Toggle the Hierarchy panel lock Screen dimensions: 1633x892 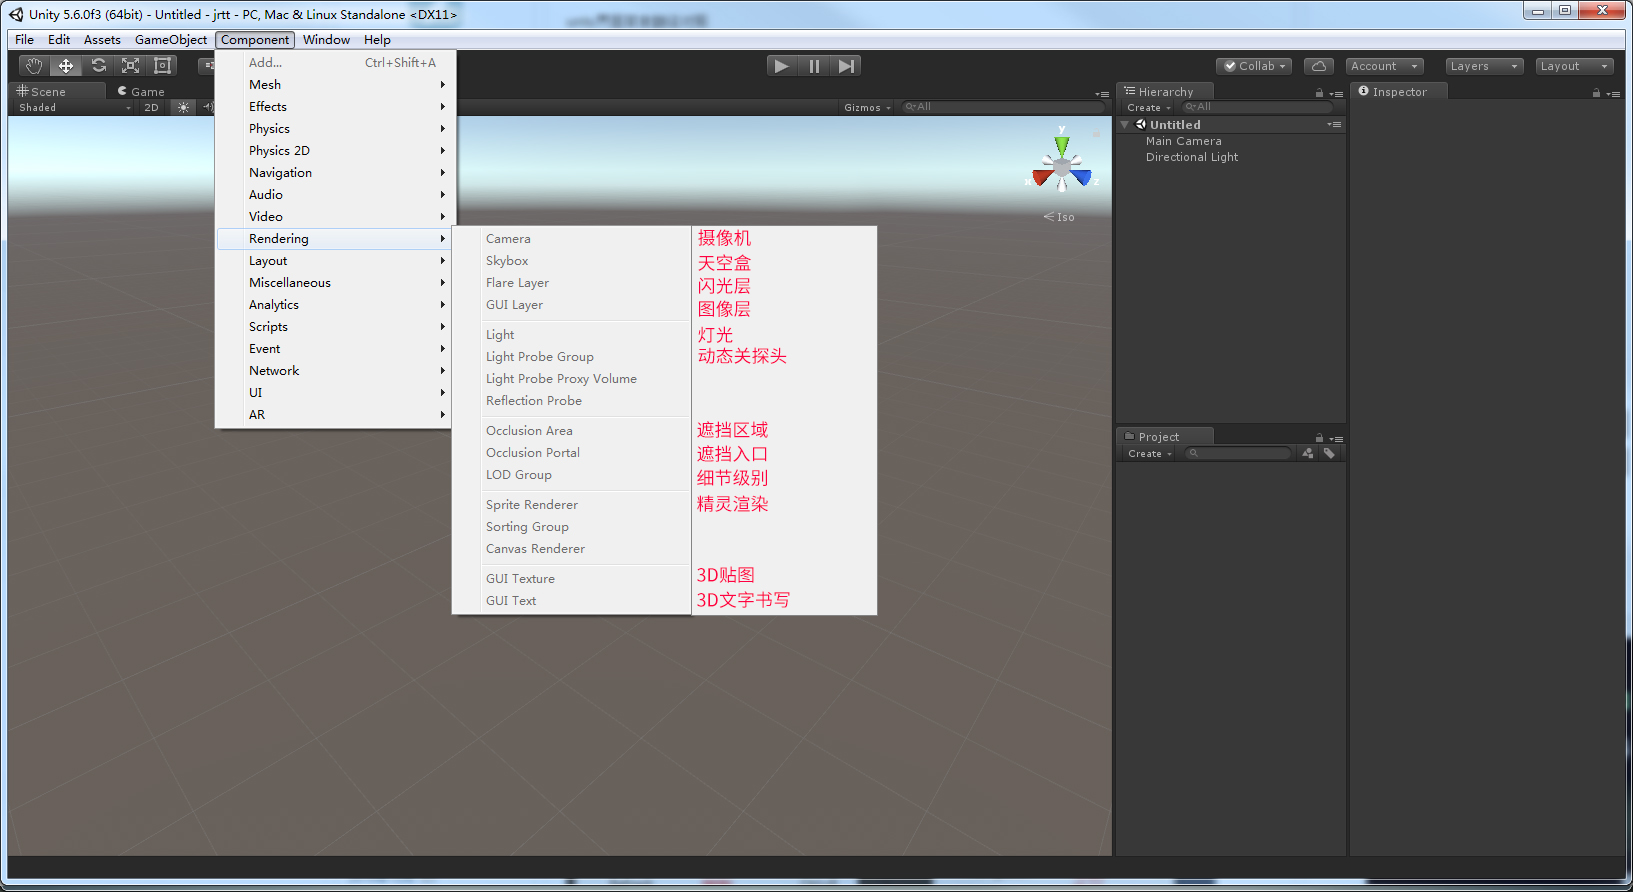[1319, 93]
